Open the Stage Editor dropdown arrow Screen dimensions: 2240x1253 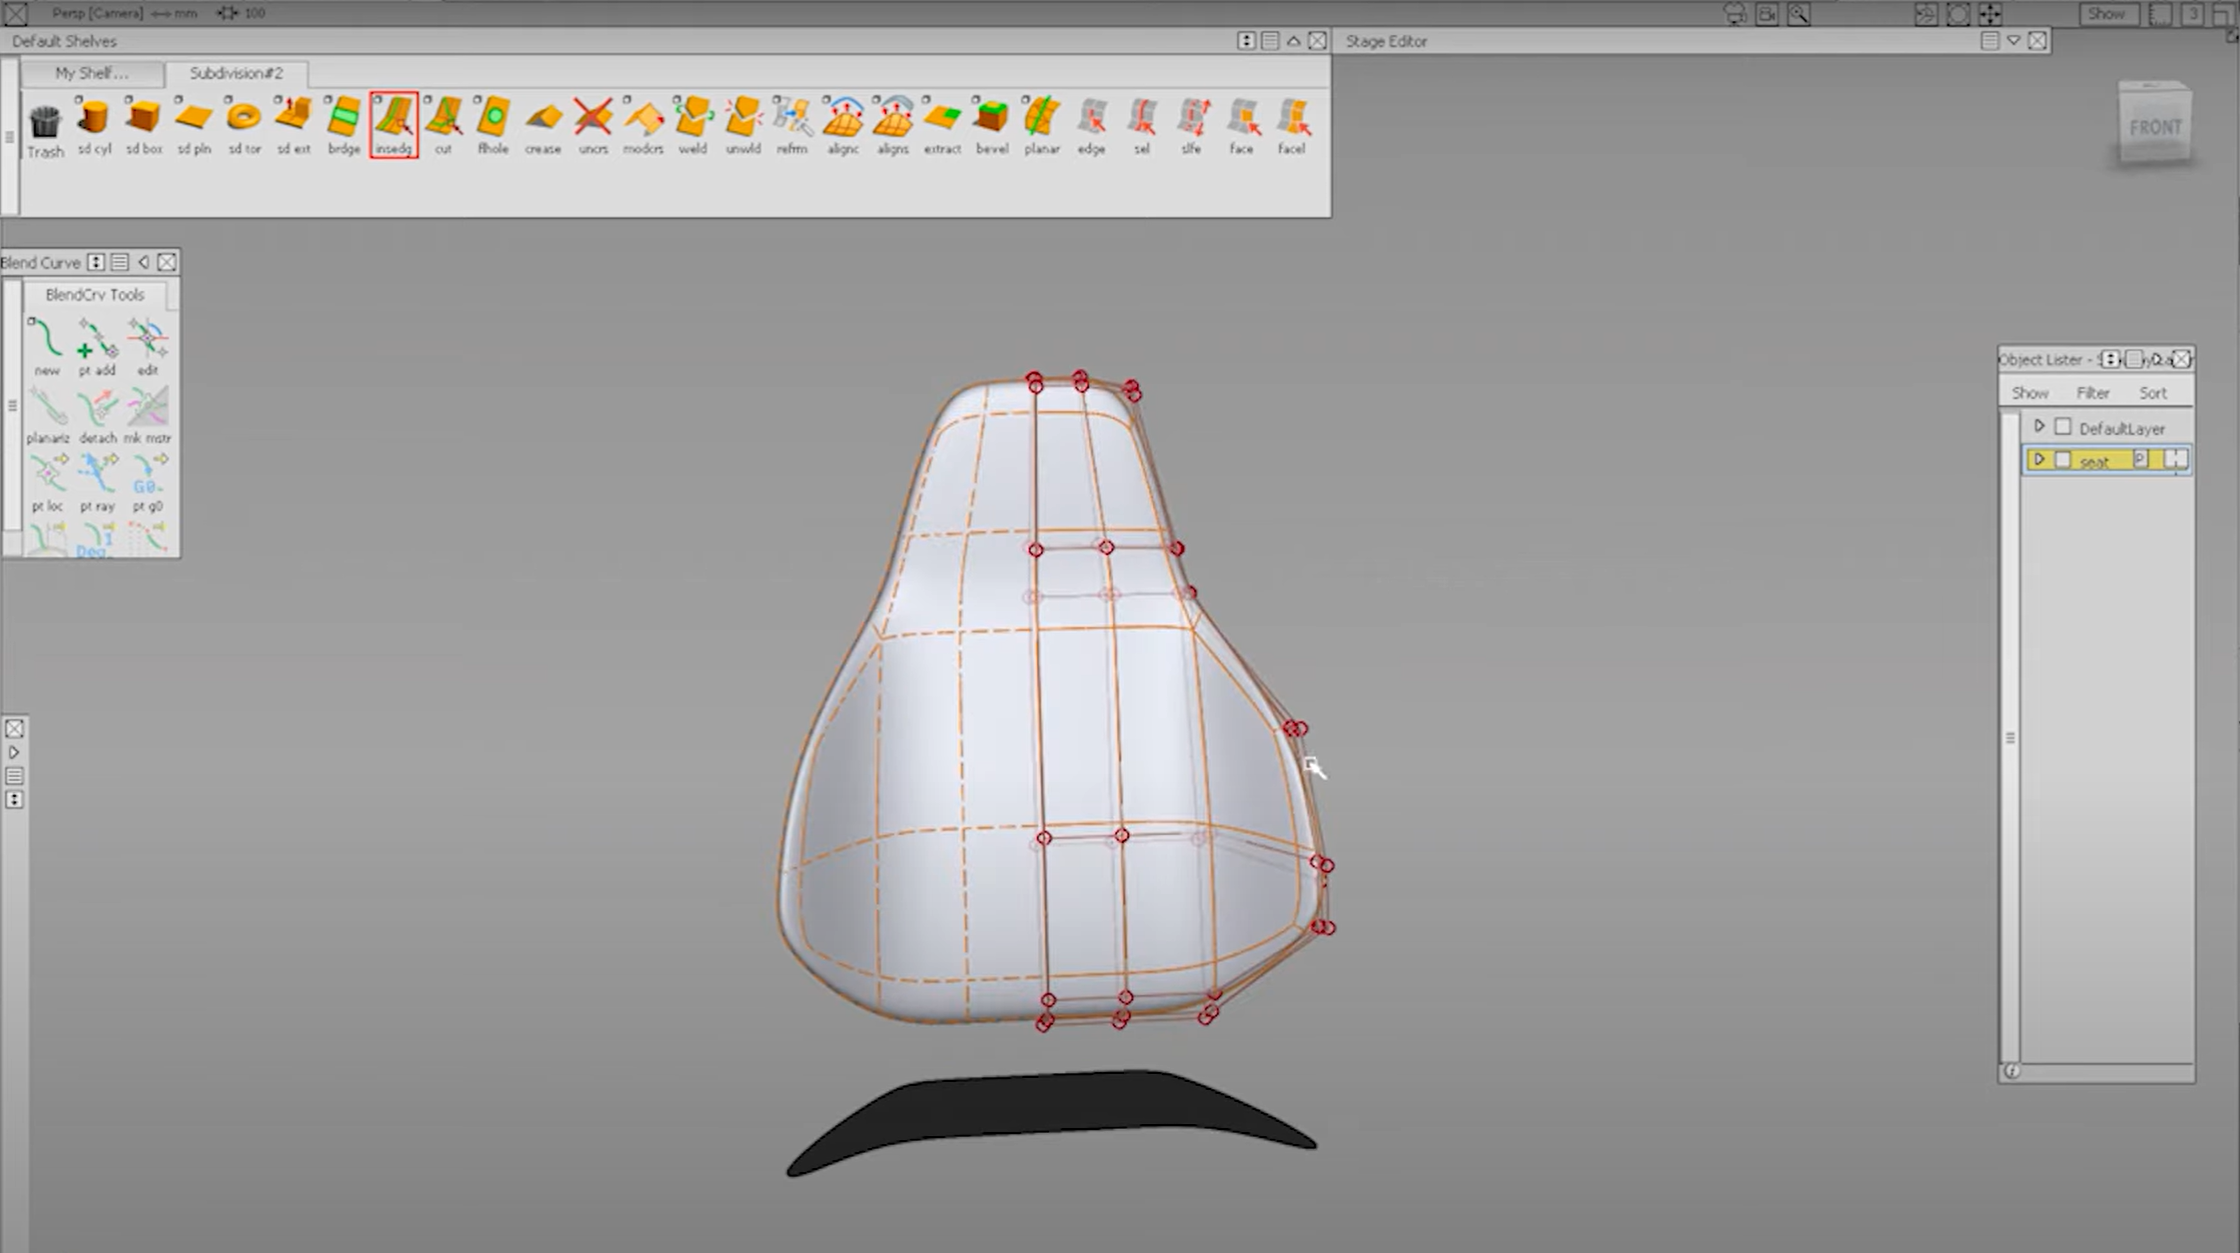pyautogui.click(x=2013, y=41)
